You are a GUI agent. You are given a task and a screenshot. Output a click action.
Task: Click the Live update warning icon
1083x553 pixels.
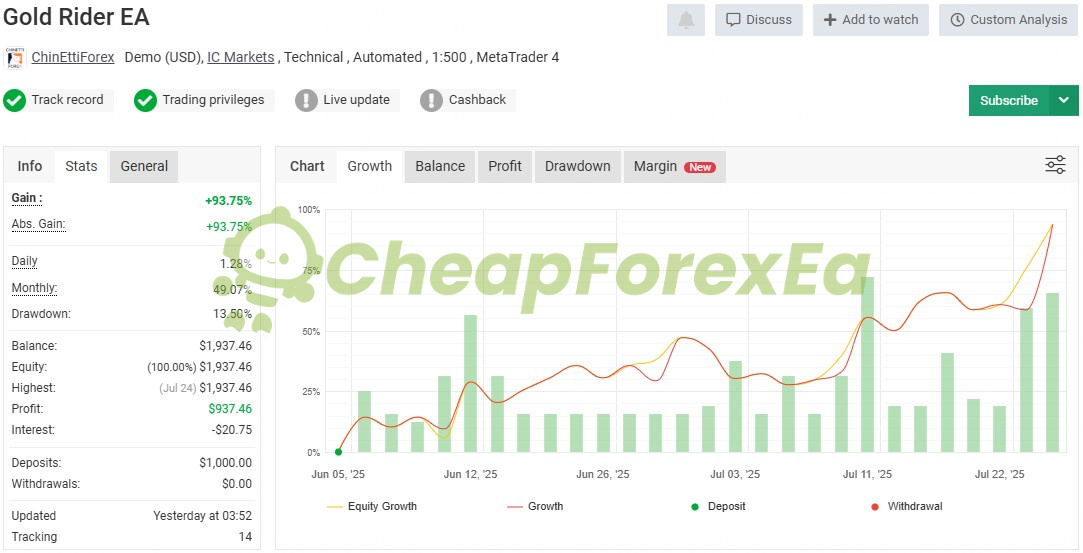(x=307, y=100)
